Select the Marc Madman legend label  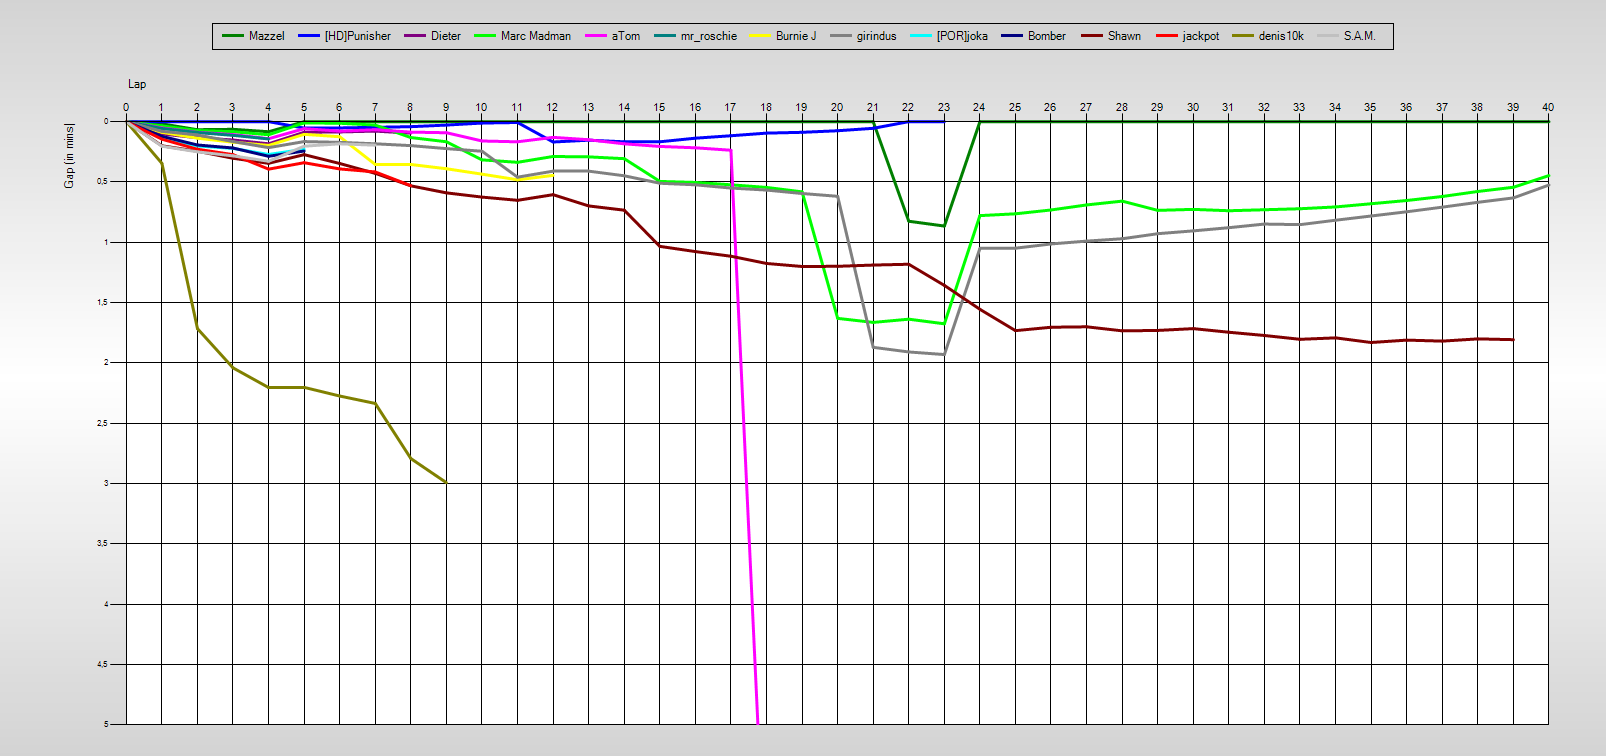point(535,36)
